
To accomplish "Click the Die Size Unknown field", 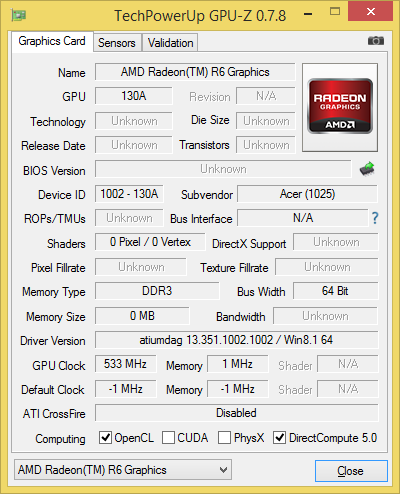I will tap(266, 121).
